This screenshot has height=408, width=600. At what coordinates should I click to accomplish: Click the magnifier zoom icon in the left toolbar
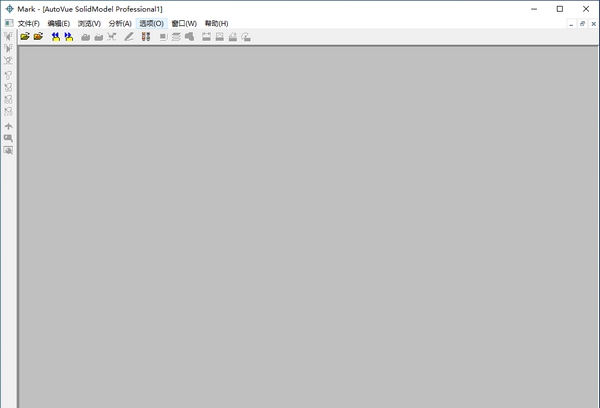[8, 138]
